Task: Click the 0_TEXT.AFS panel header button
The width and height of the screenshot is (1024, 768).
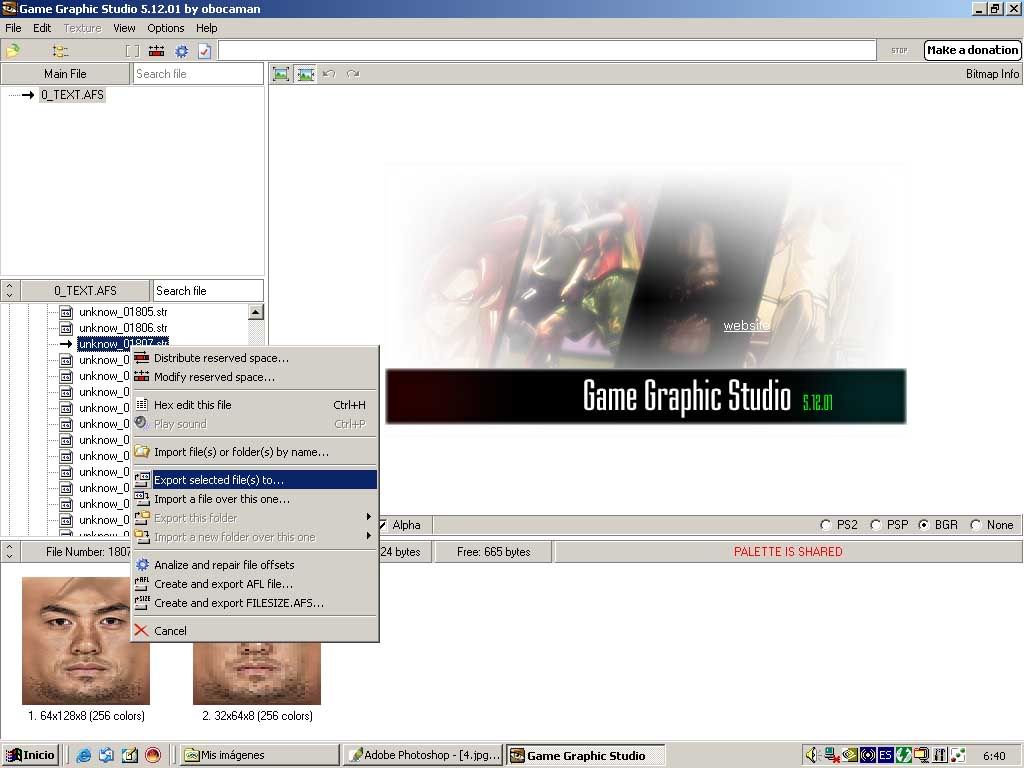Action: (x=86, y=291)
